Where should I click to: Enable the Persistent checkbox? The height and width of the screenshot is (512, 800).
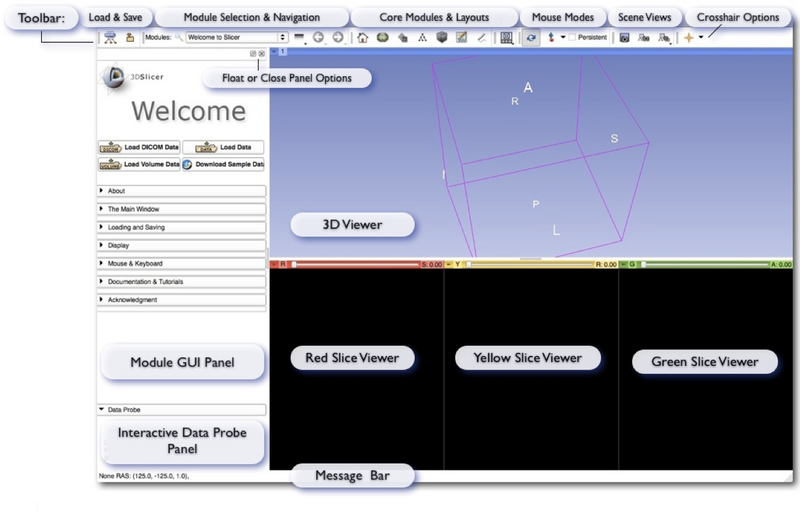pos(572,37)
